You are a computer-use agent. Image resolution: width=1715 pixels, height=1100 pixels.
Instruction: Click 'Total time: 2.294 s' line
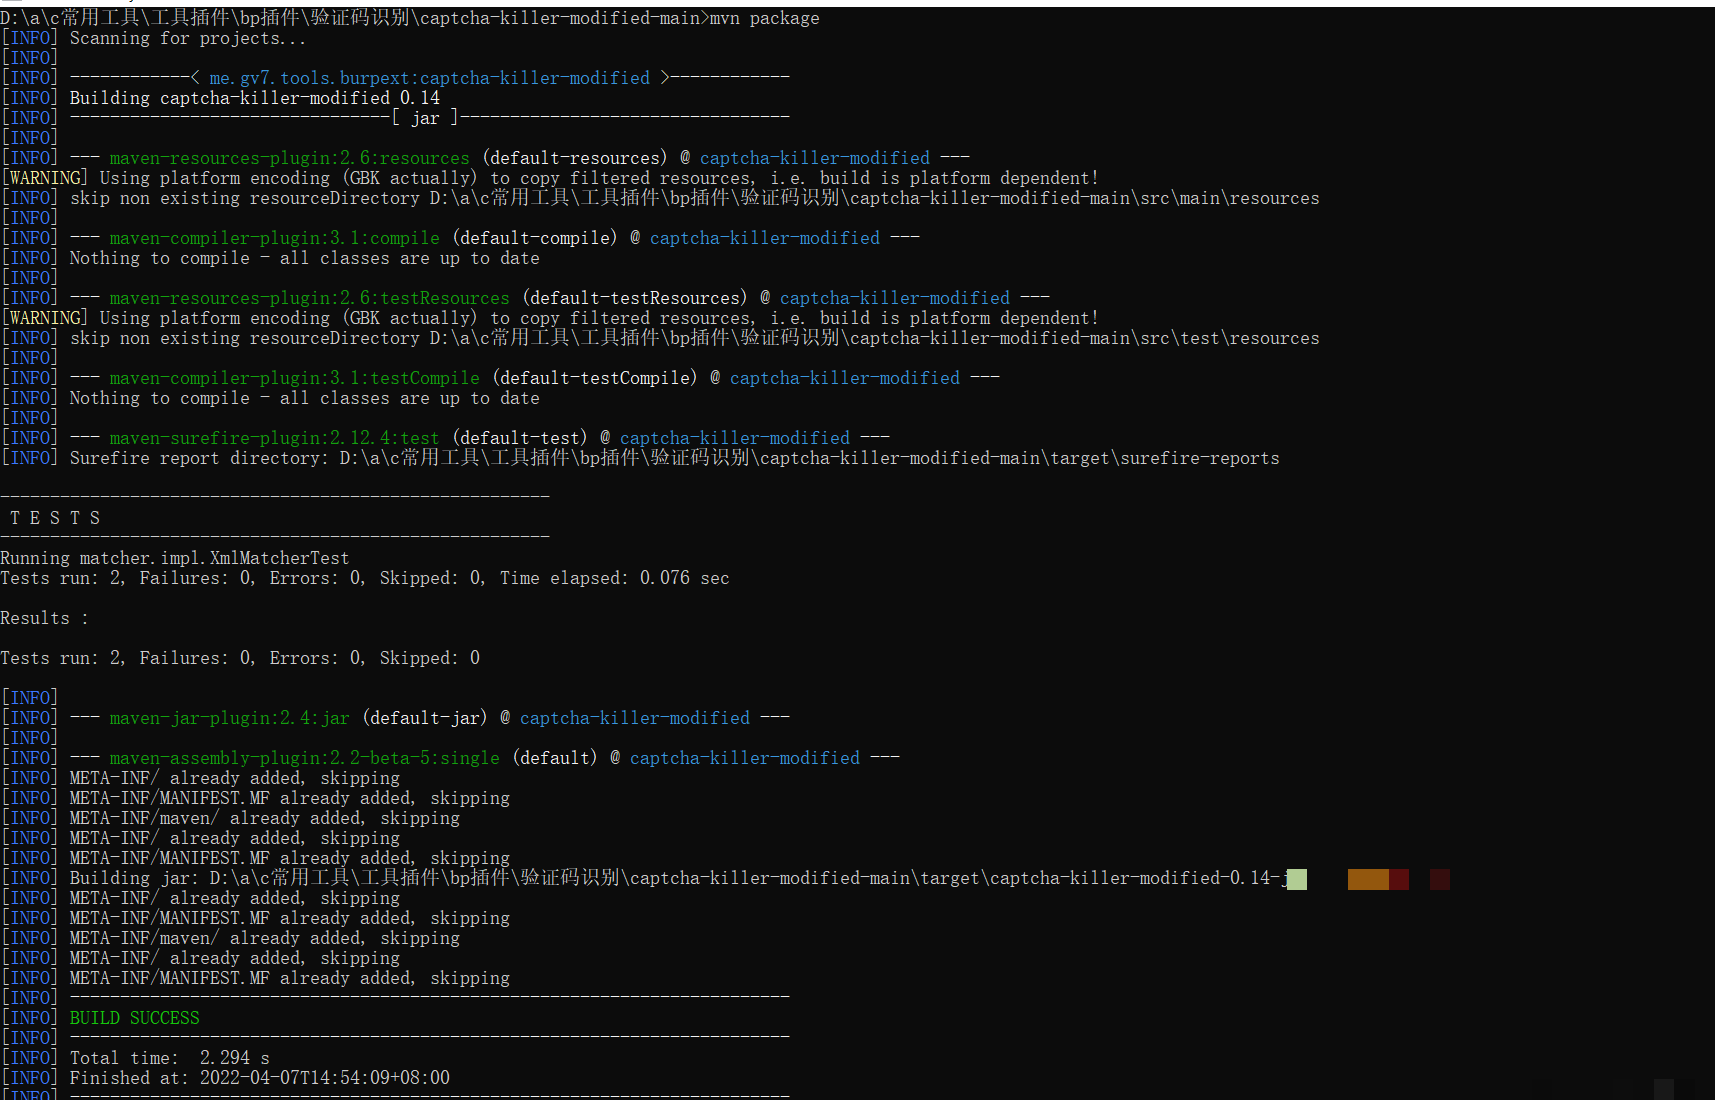[x=169, y=1058]
